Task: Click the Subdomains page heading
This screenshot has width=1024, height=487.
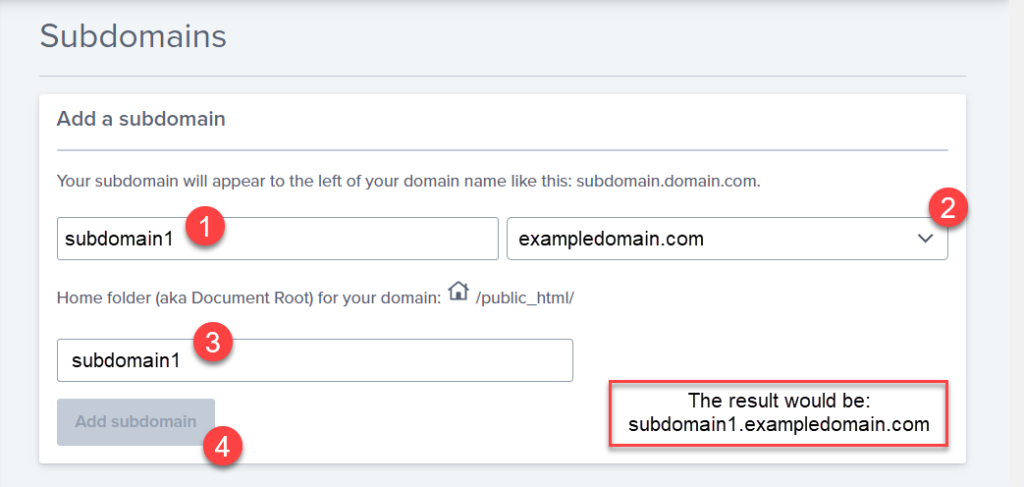Action: tap(133, 38)
